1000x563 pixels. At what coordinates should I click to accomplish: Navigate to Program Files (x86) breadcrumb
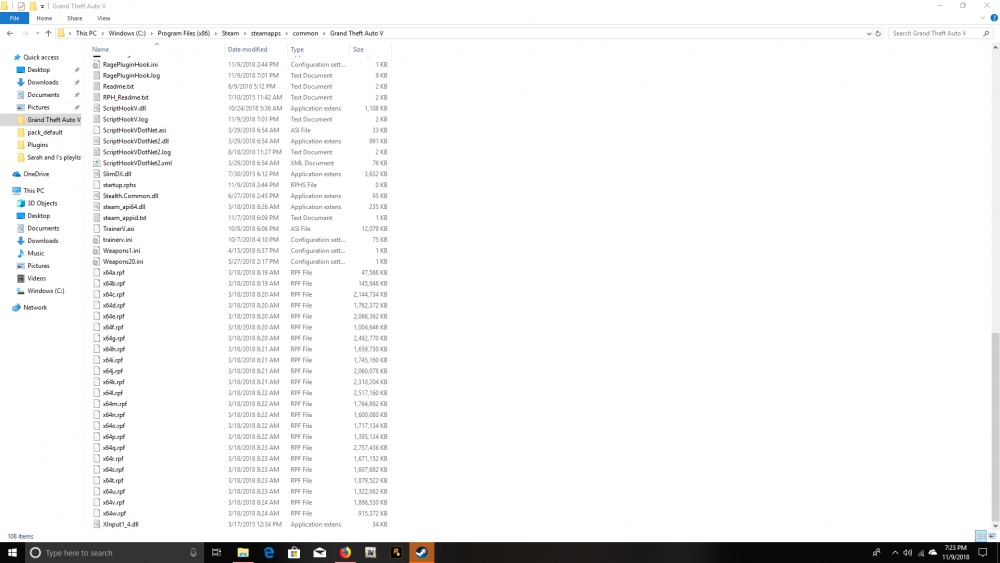pos(183,33)
